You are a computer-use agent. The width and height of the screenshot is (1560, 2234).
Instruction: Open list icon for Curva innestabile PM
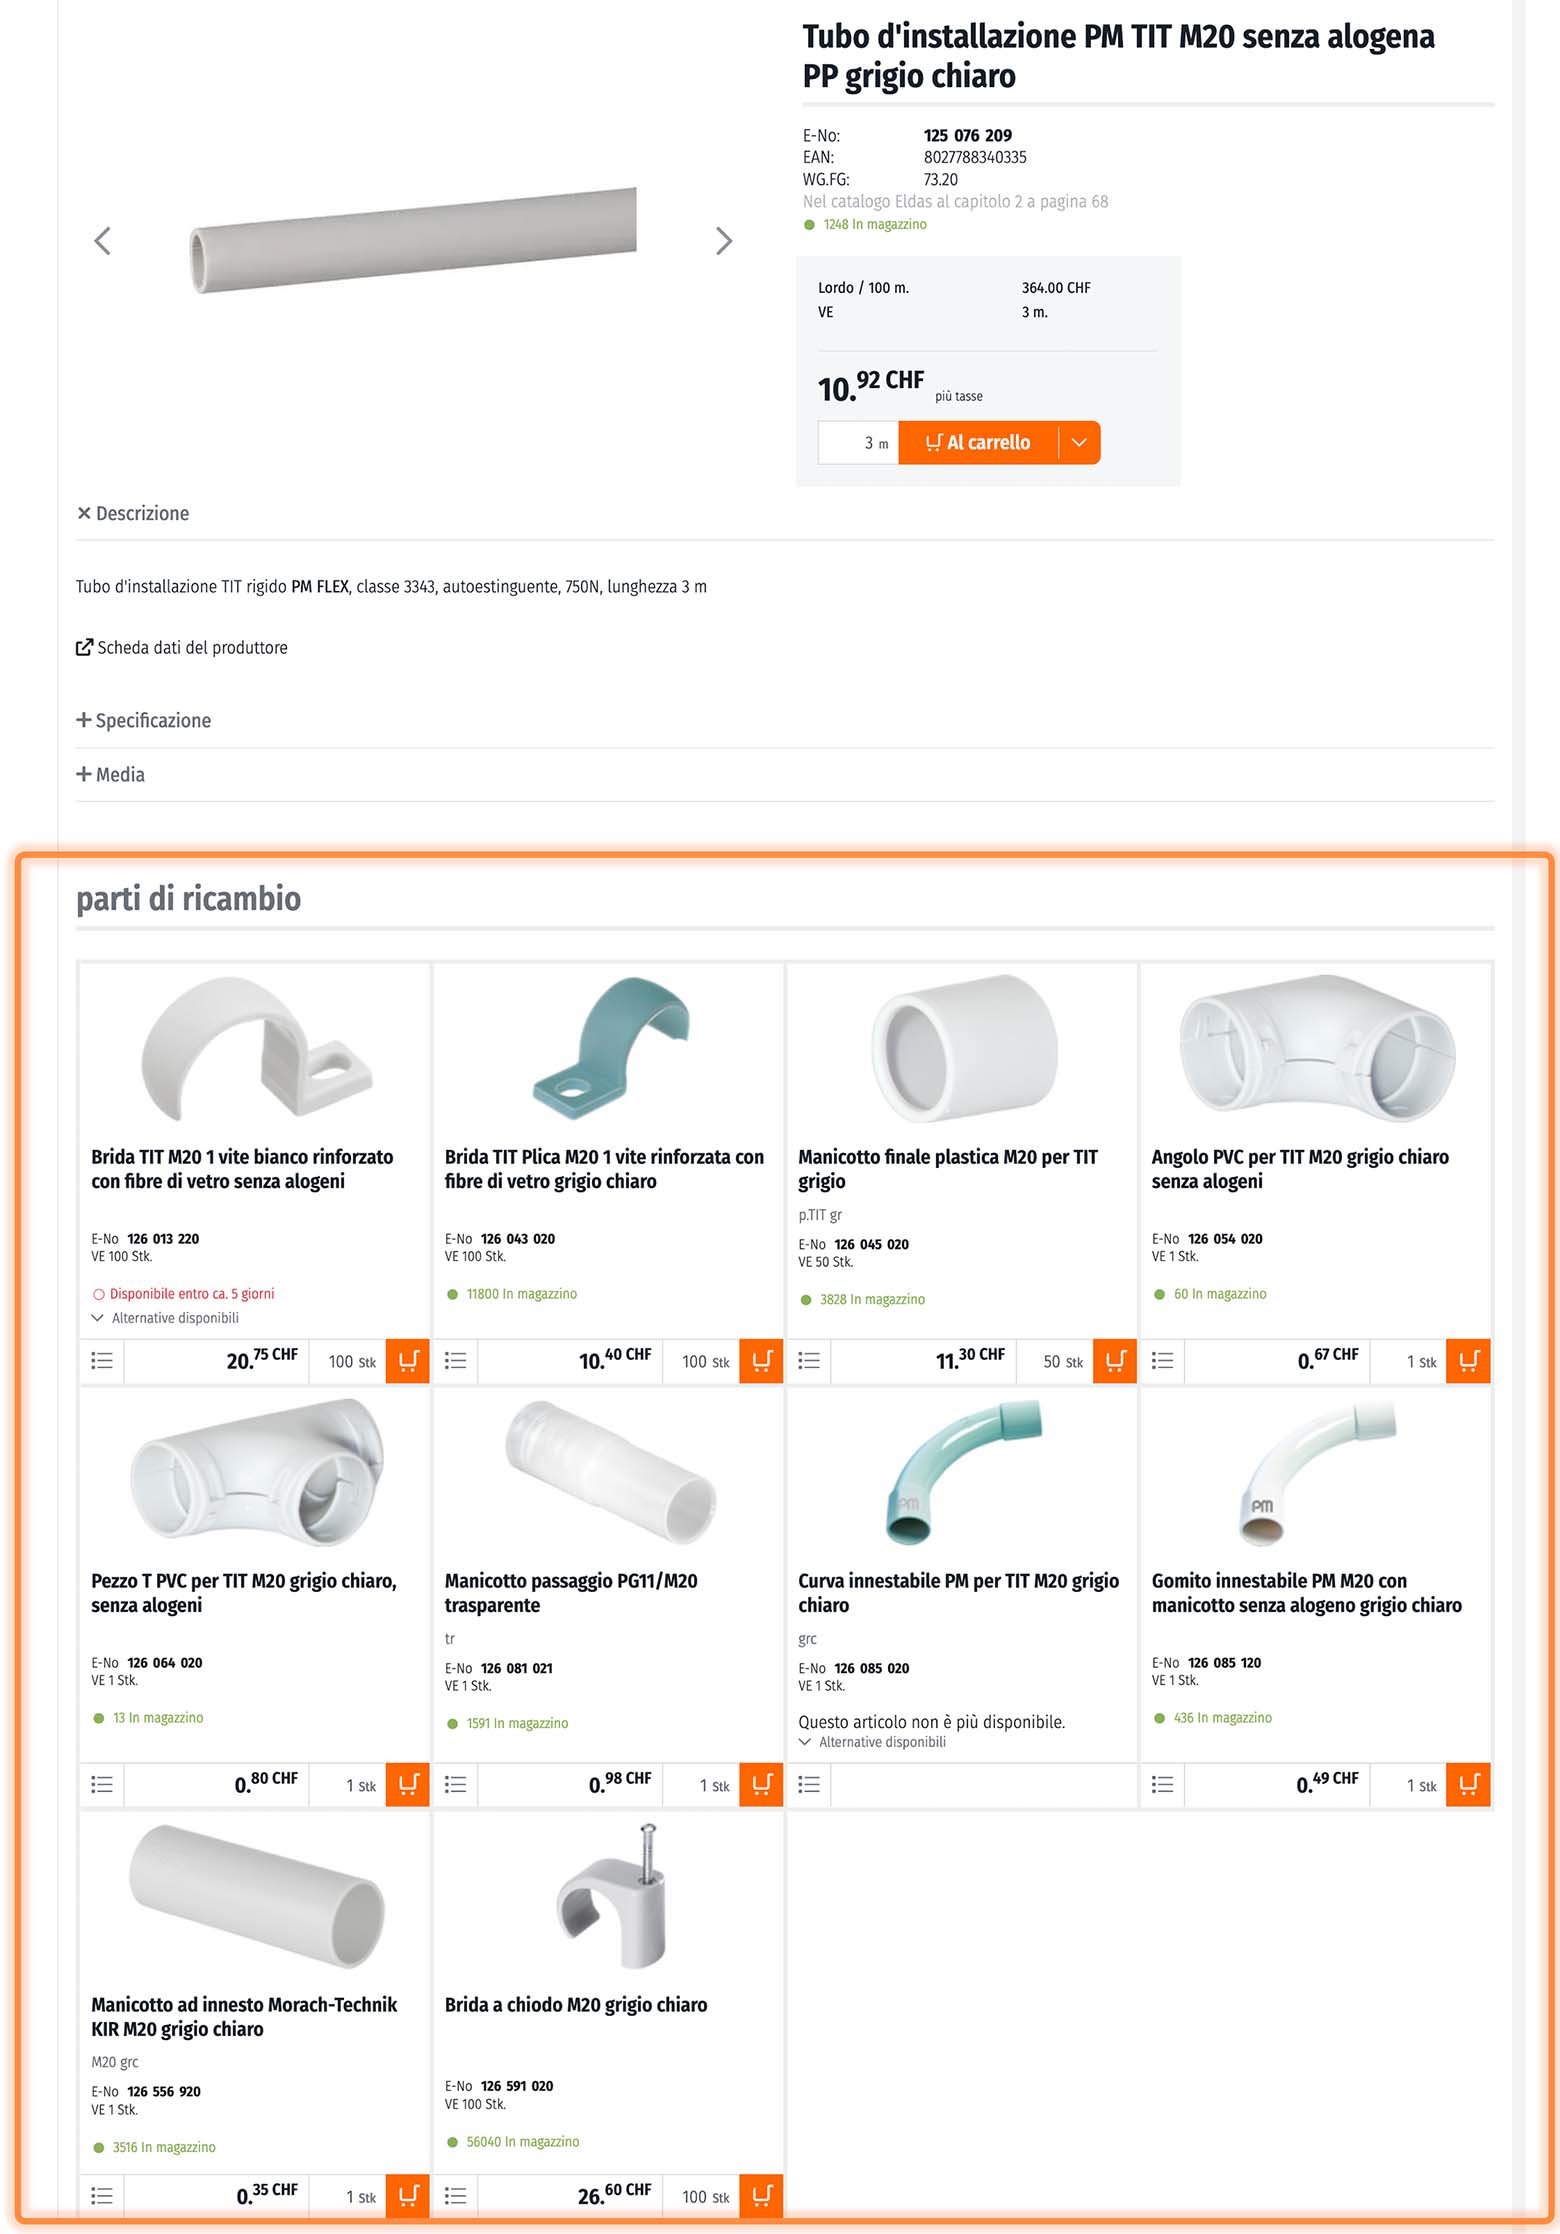(x=809, y=1785)
